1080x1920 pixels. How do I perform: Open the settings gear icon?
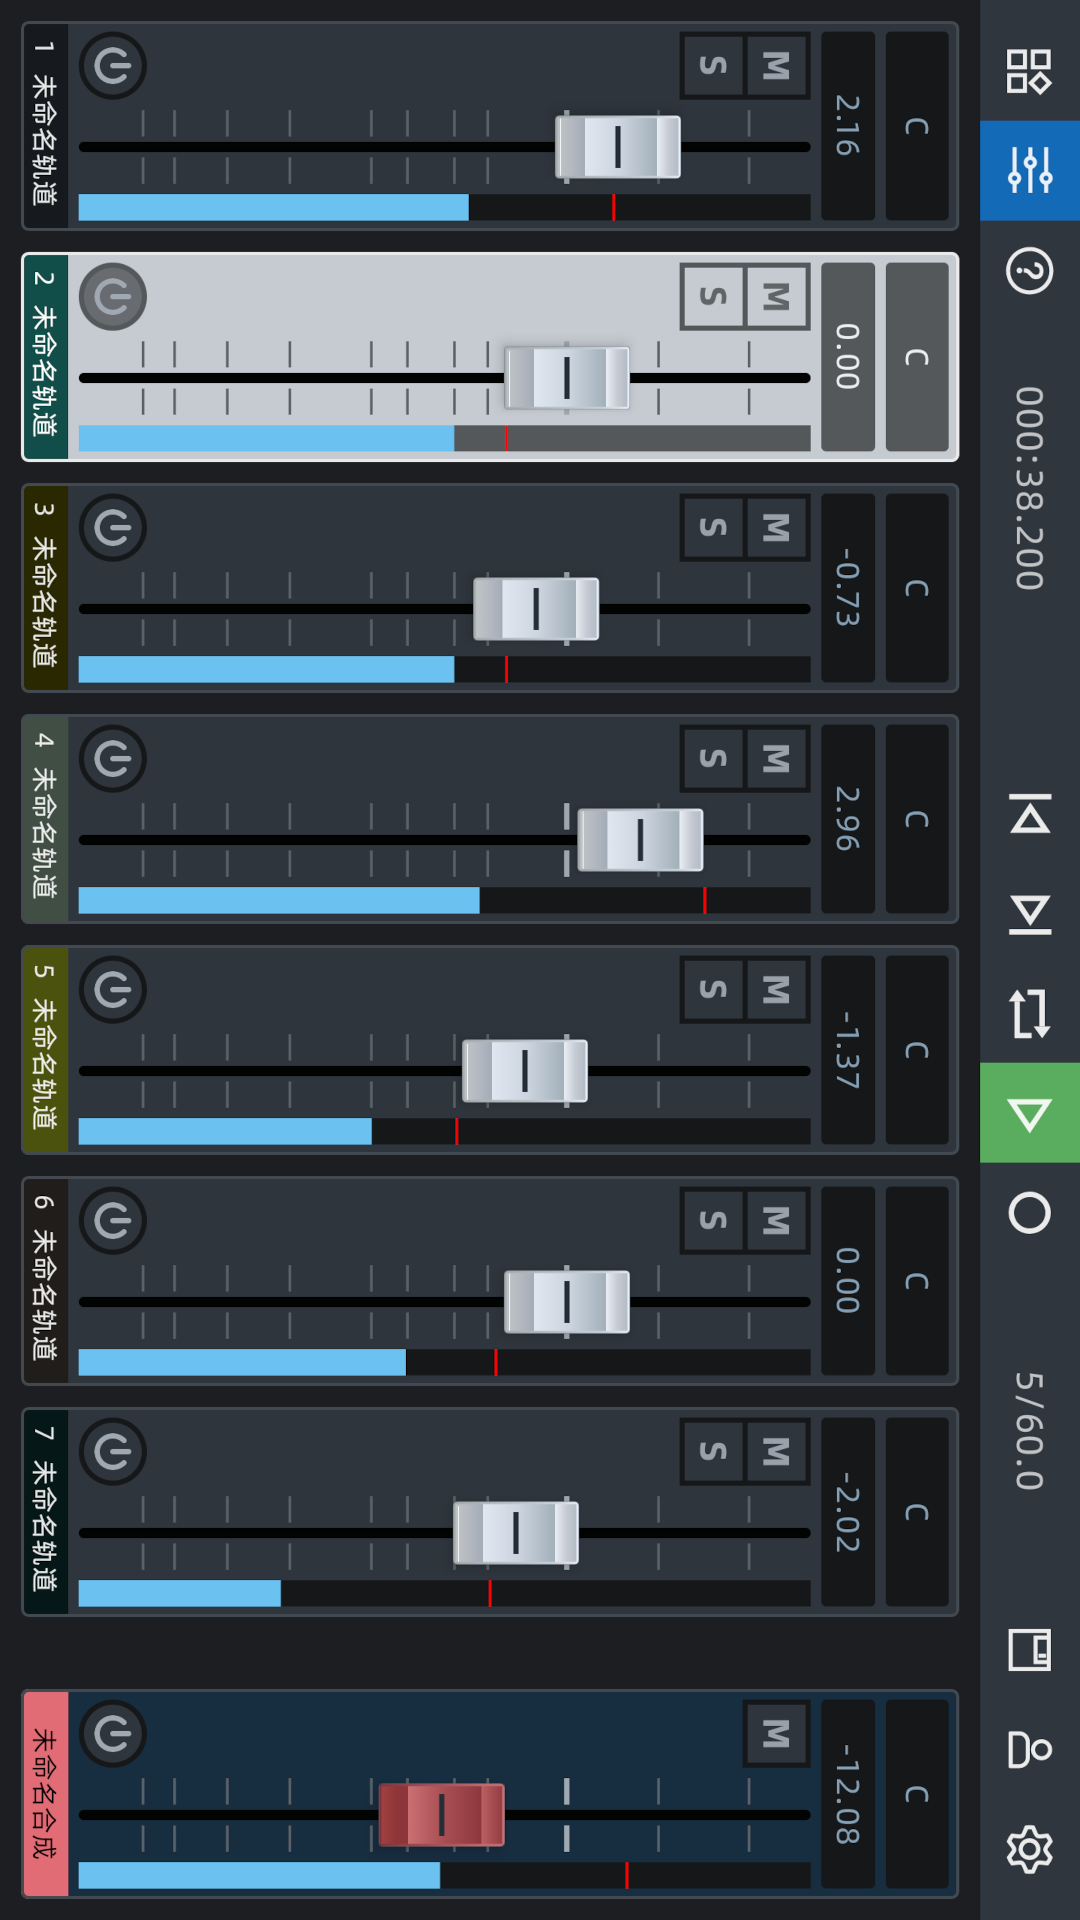[1029, 1849]
